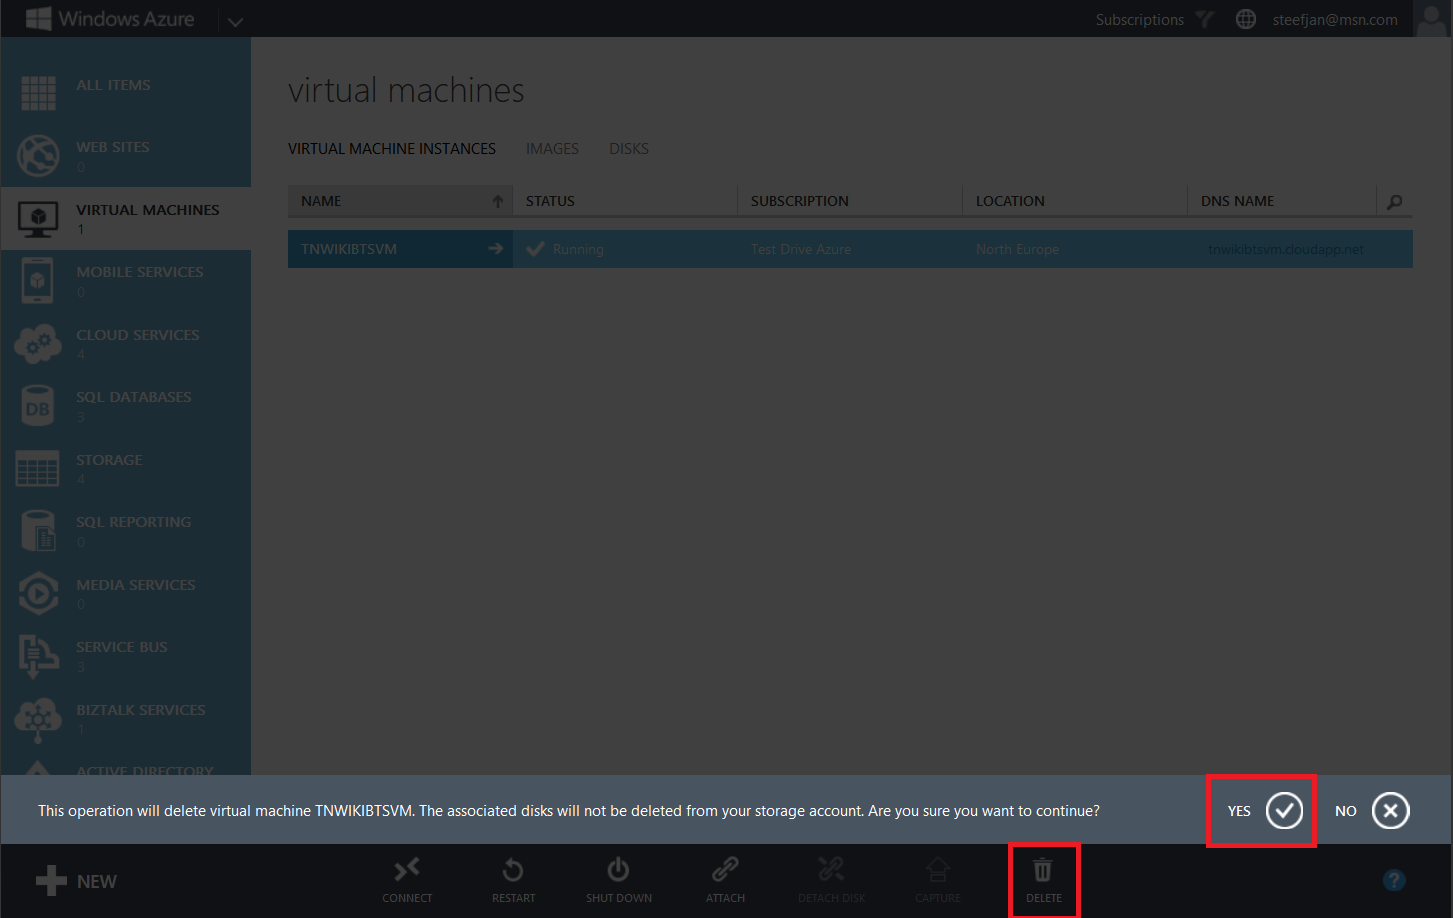Click the Detach Disk command icon
The image size is (1453, 918).
[x=831, y=869]
